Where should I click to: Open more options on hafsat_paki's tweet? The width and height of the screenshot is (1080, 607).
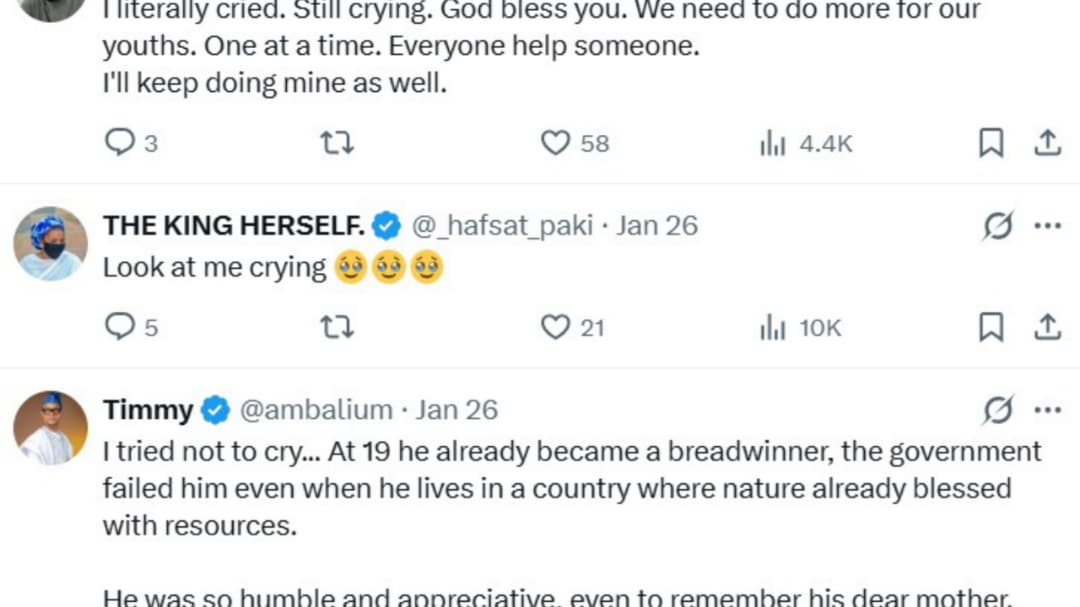point(1047,227)
